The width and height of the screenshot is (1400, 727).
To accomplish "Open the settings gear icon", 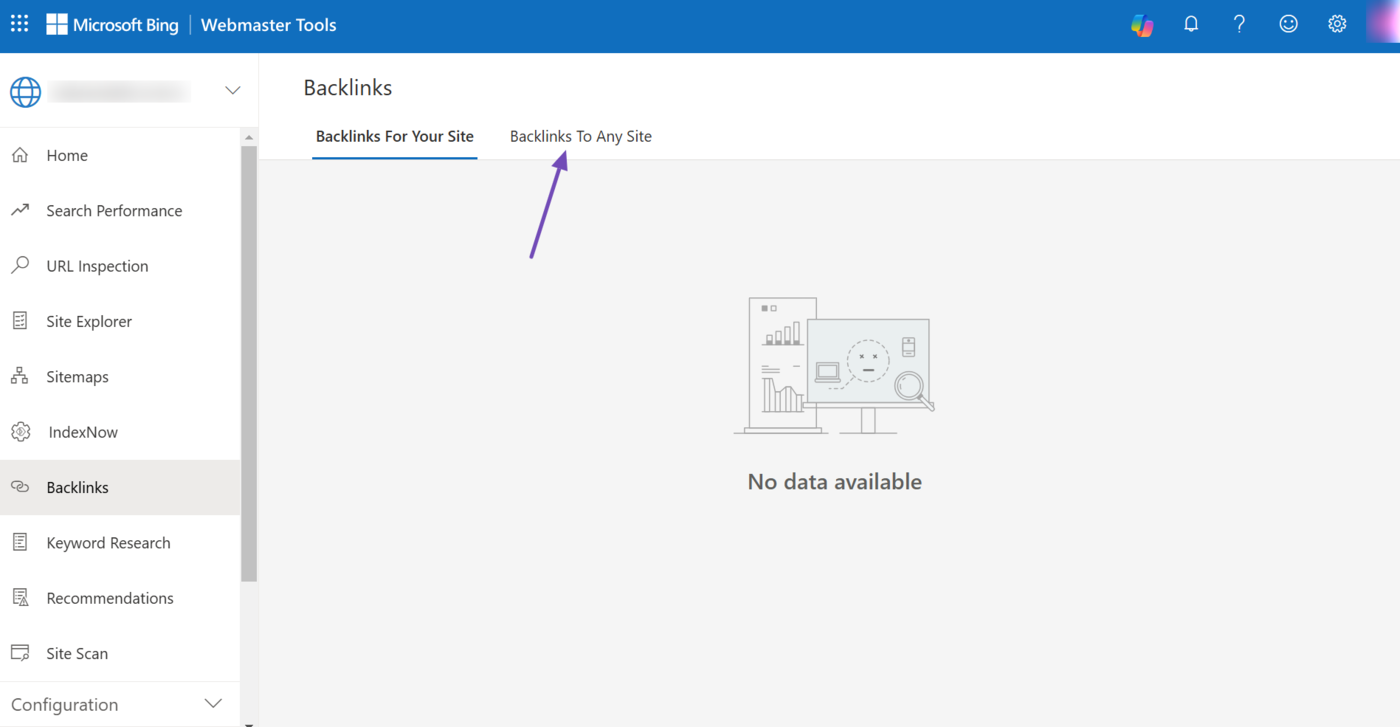I will (1337, 24).
